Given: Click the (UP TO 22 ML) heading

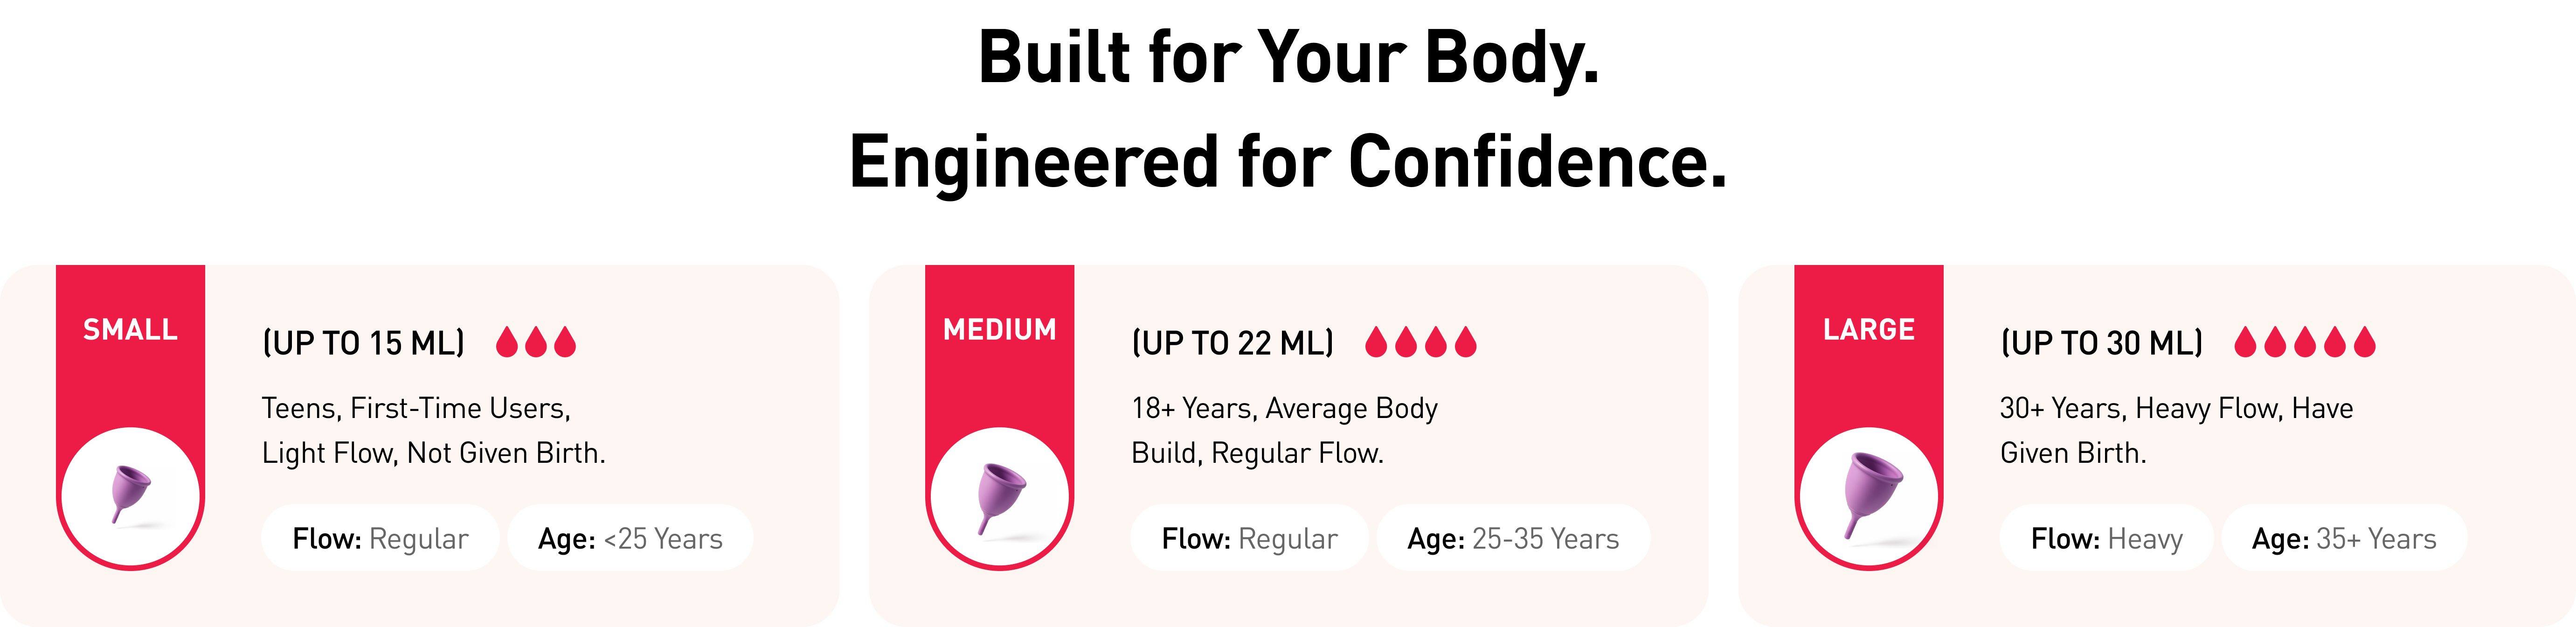Looking at the screenshot, I should (1232, 343).
